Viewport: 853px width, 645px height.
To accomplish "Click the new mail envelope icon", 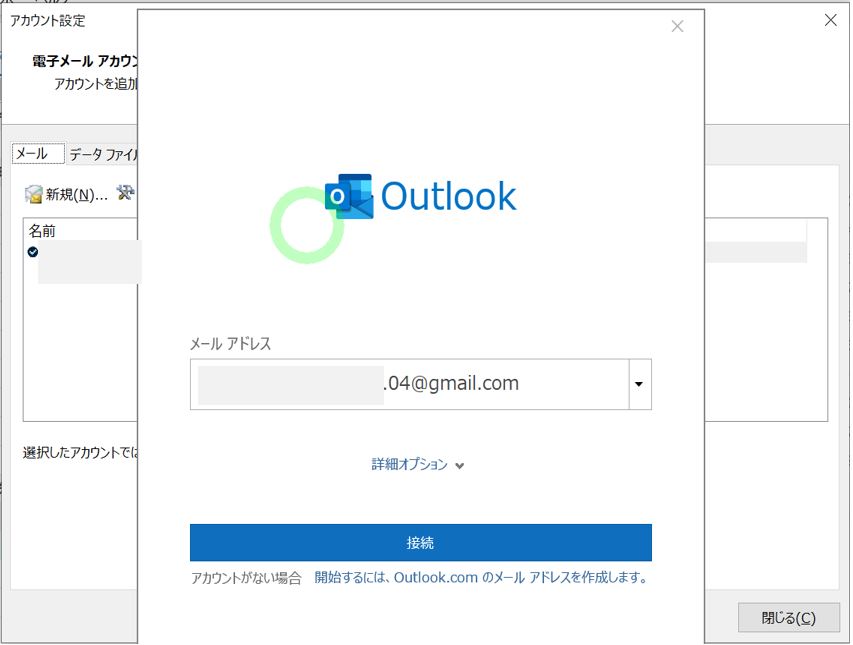I will 34,194.
